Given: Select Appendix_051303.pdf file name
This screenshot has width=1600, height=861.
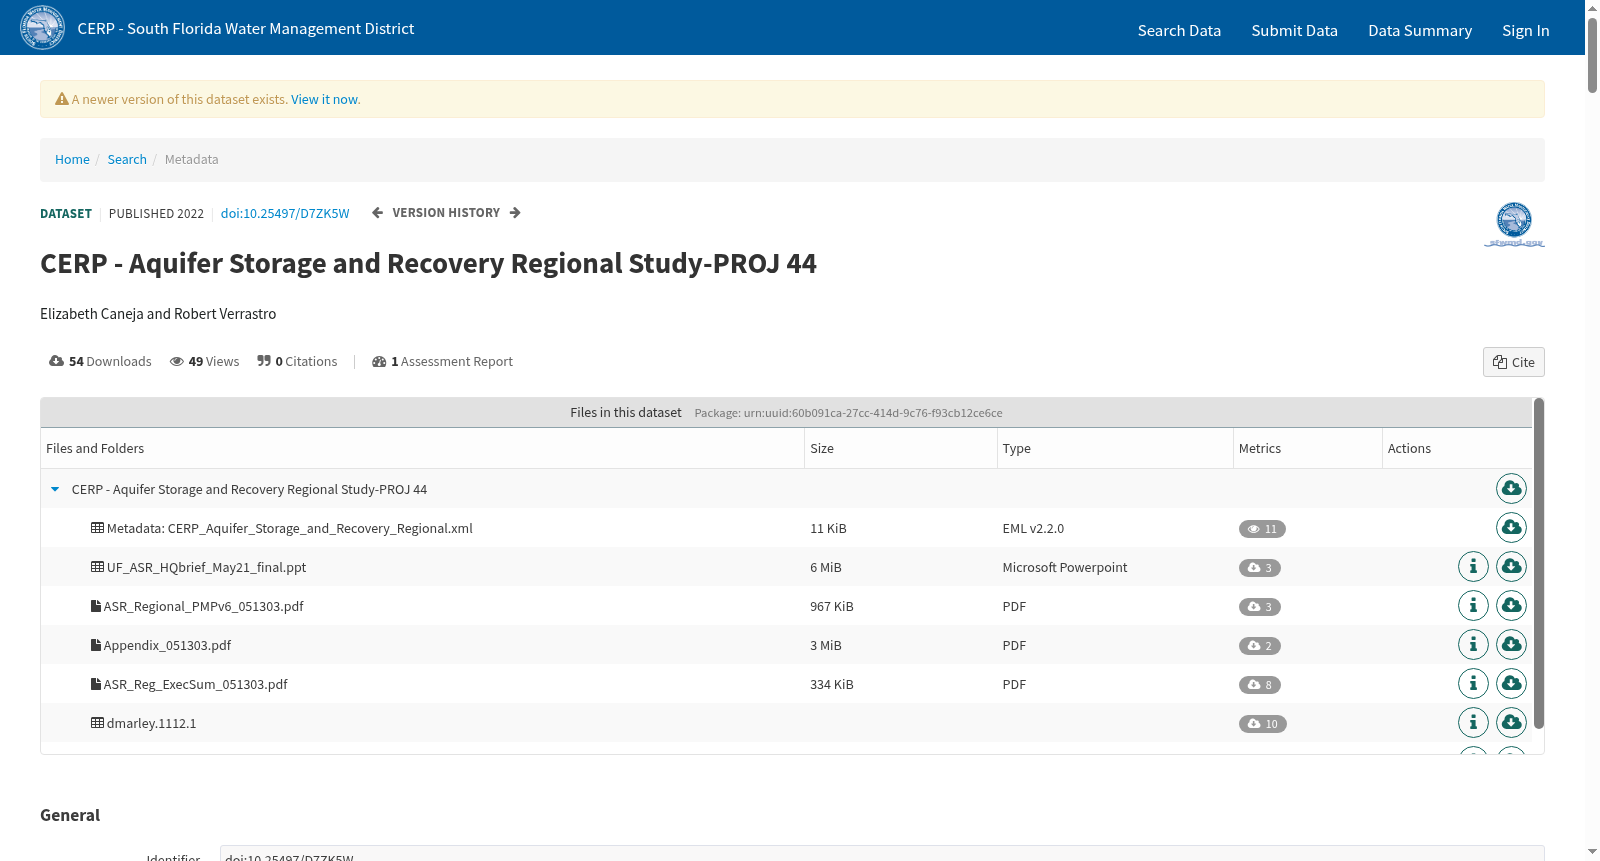Looking at the screenshot, I should [x=167, y=645].
